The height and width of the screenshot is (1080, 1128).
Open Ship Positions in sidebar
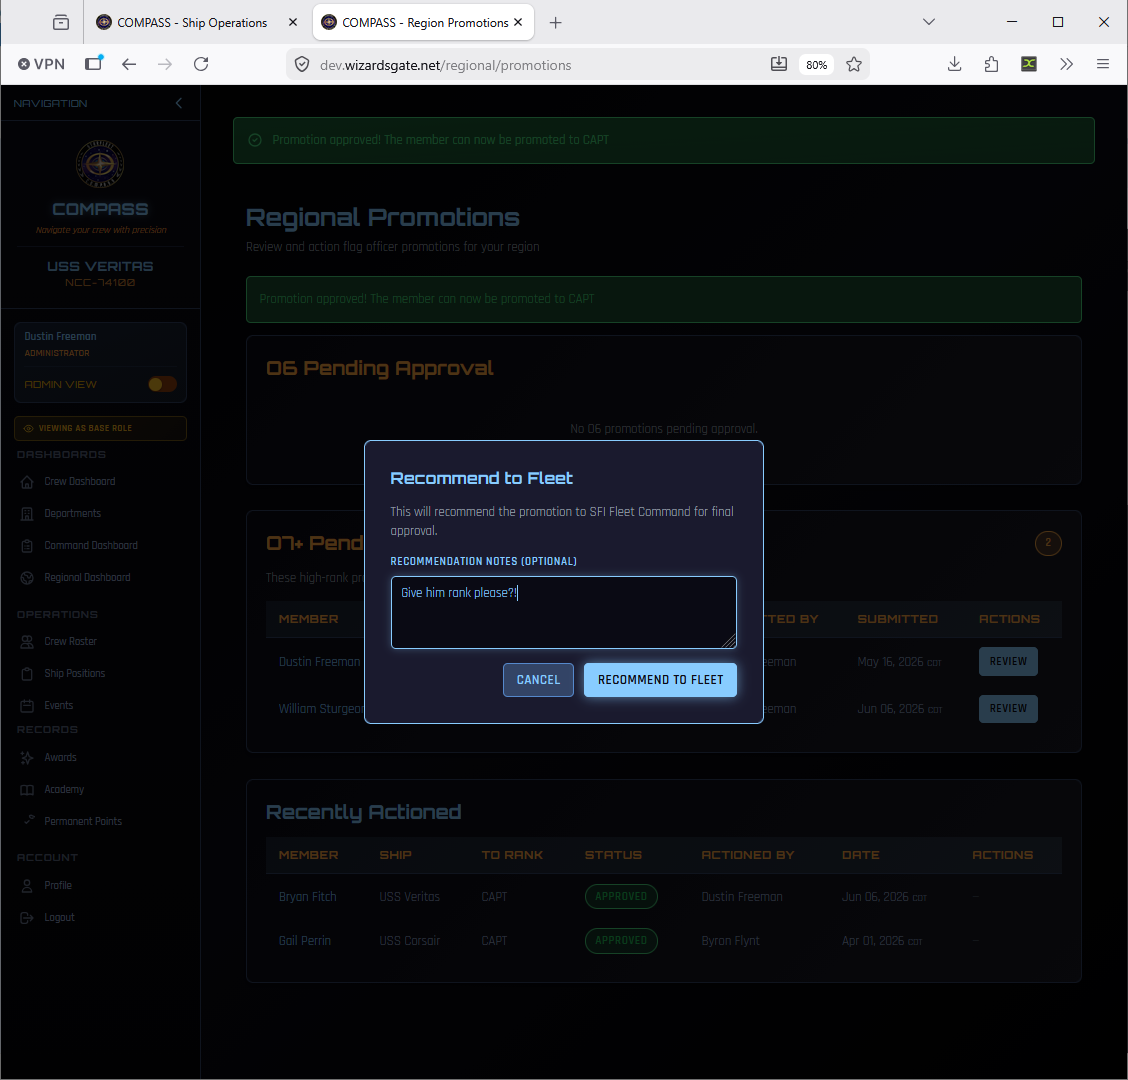(x=75, y=673)
